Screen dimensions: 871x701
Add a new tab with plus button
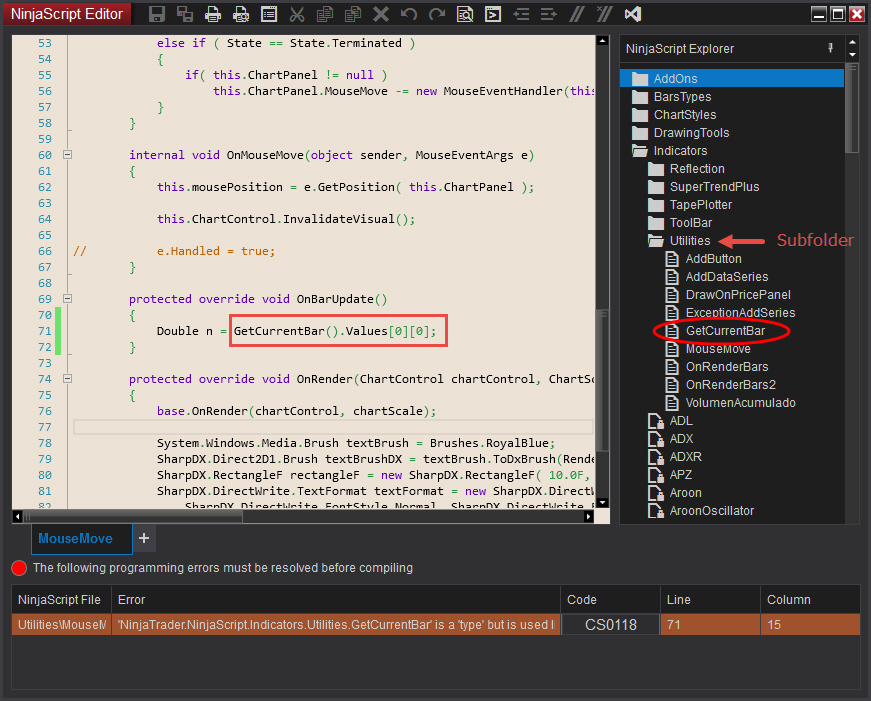[144, 539]
